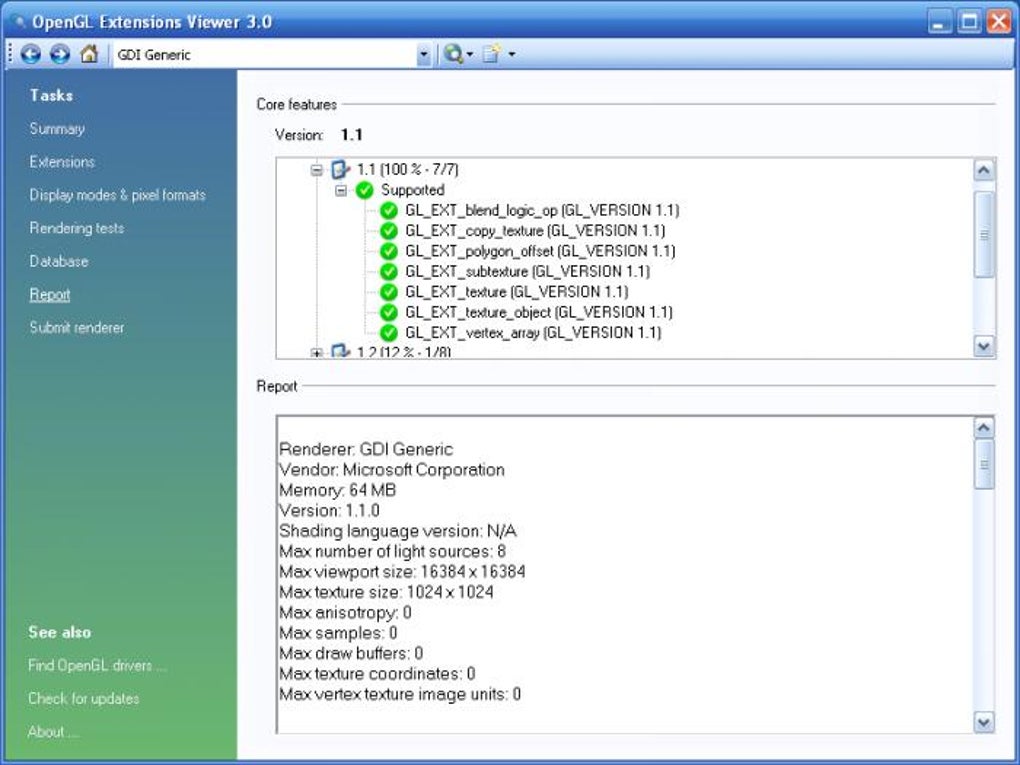
Task: Click 'Max texture size: 1024 x 1024'
Action: tap(386, 592)
